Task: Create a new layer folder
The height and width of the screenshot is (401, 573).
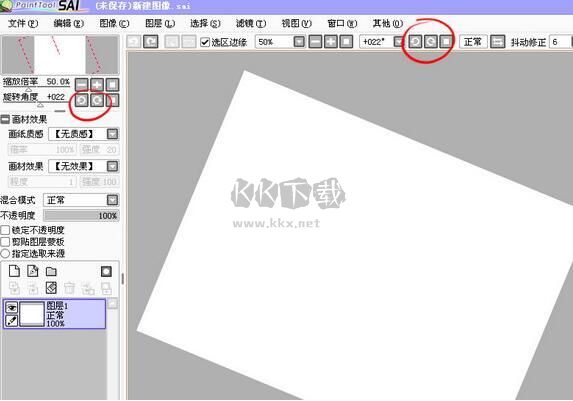Action: pyautogui.click(x=51, y=271)
